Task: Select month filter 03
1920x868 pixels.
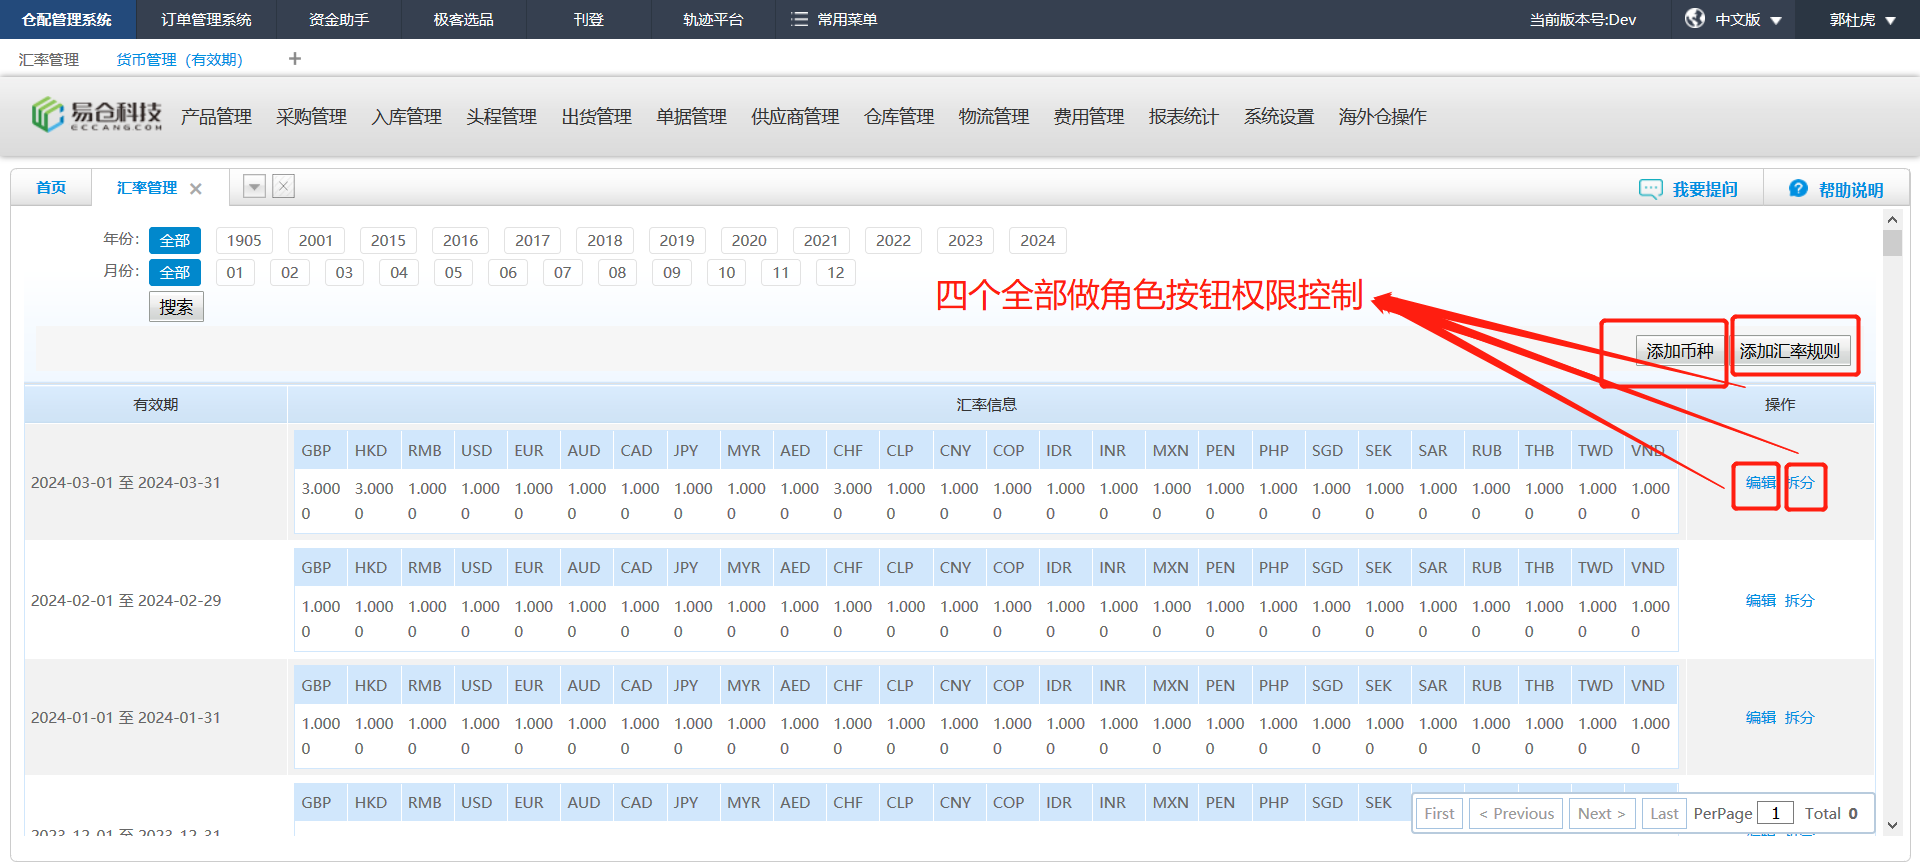Action: [x=344, y=272]
